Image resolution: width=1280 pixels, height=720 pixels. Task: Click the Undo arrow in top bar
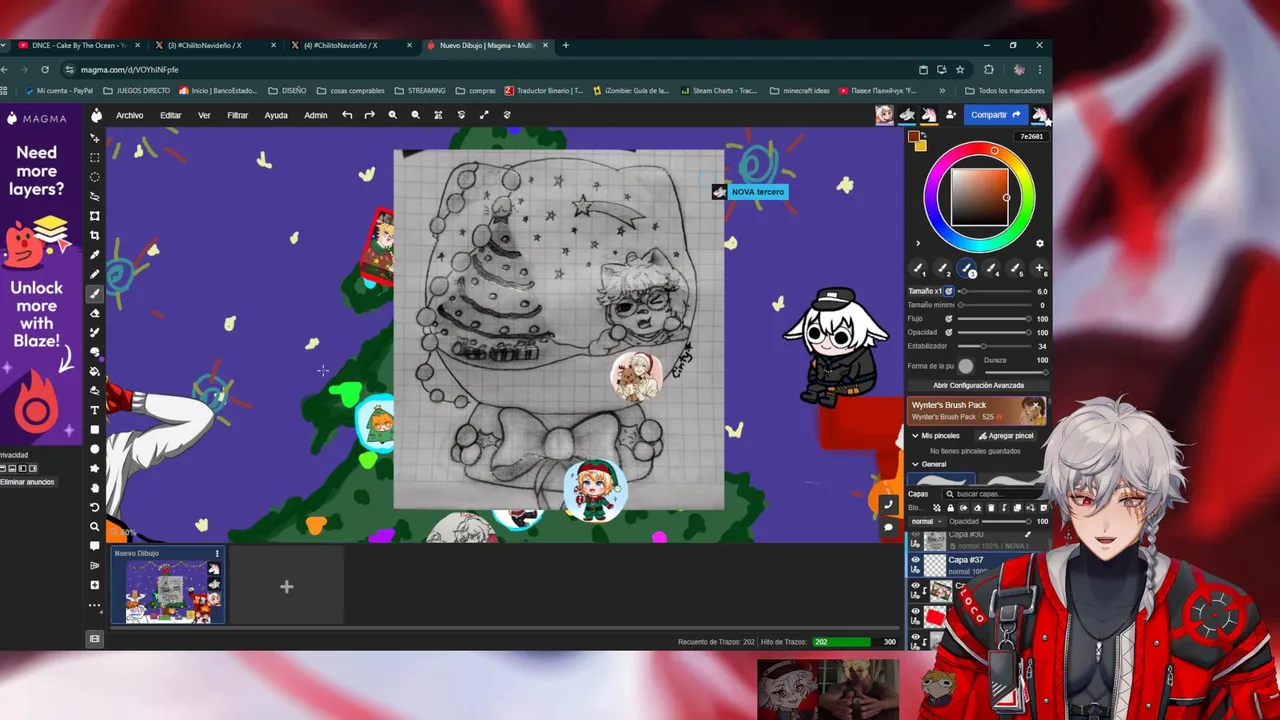pyautogui.click(x=347, y=115)
